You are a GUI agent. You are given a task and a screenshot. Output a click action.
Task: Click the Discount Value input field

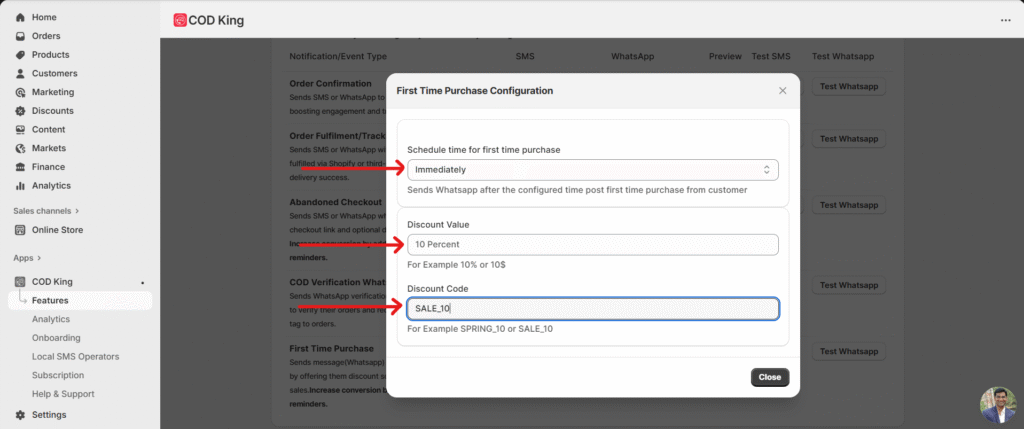(592, 244)
